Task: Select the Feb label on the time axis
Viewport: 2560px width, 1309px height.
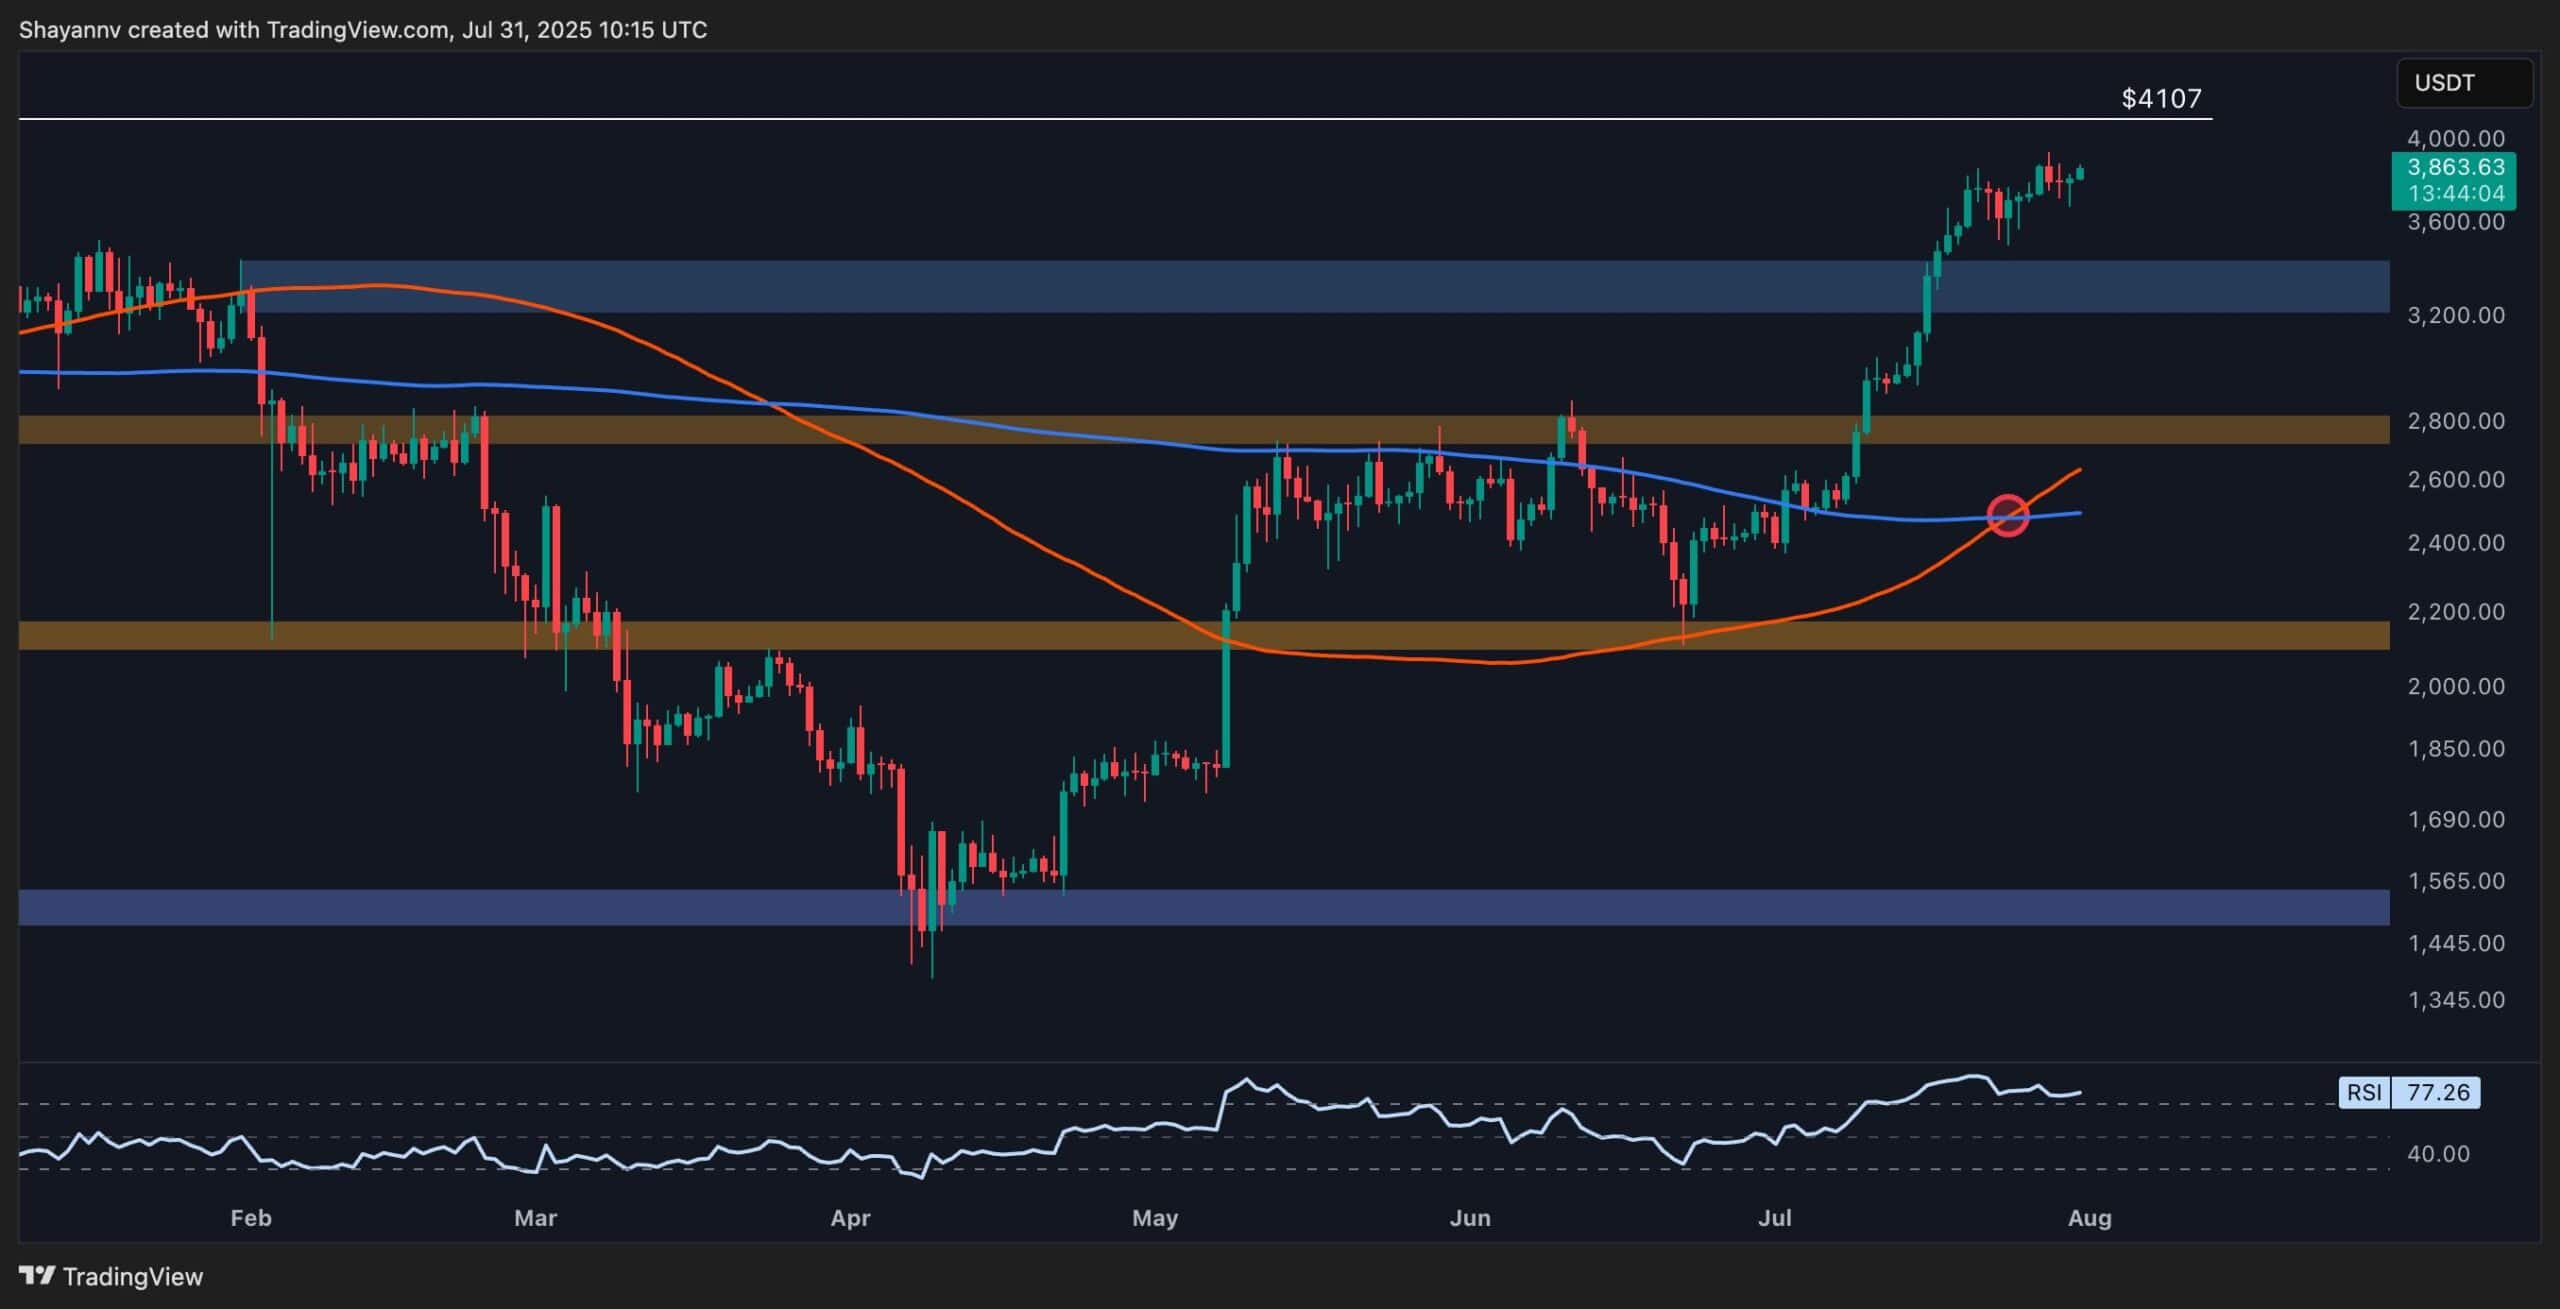Action: (250, 1219)
